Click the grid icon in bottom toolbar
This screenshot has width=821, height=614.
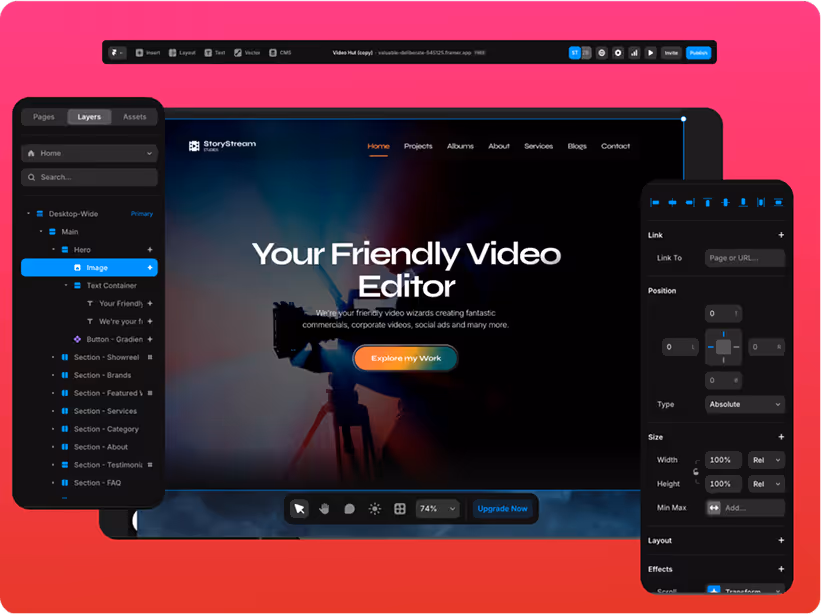click(x=400, y=509)
